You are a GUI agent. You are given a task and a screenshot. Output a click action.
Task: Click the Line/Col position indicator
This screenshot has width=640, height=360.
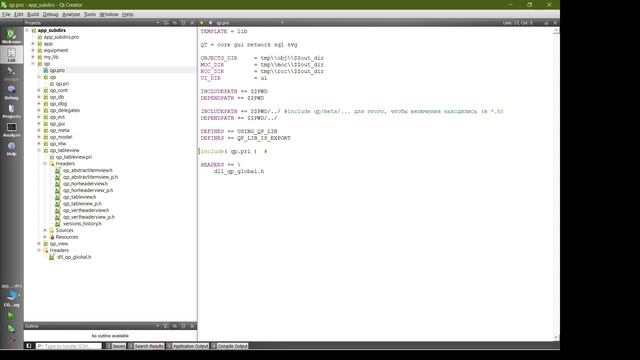[518, 23]
